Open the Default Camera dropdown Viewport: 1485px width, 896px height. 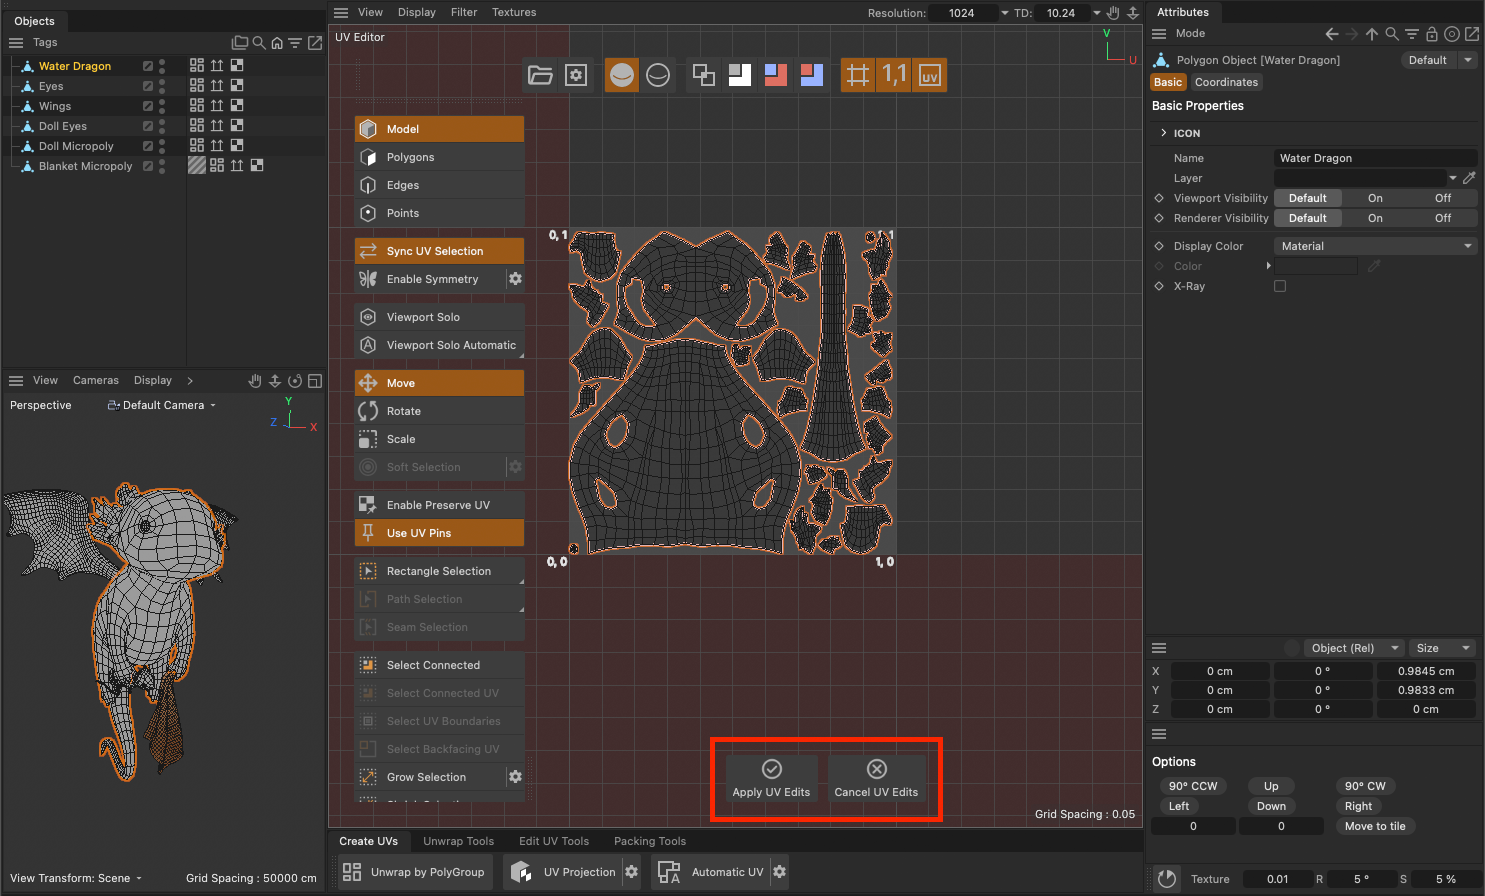coord(162,405)
